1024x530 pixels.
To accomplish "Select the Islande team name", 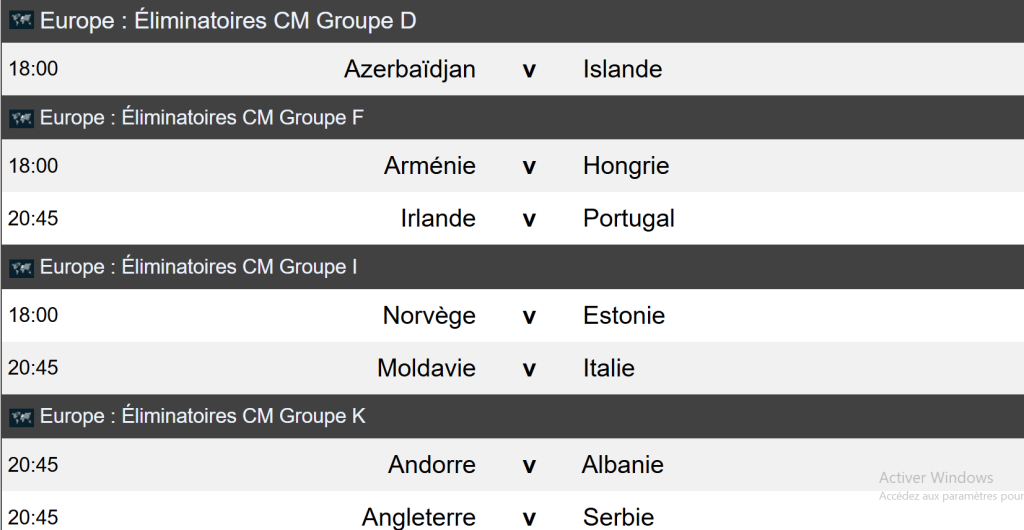I will 622,69.
